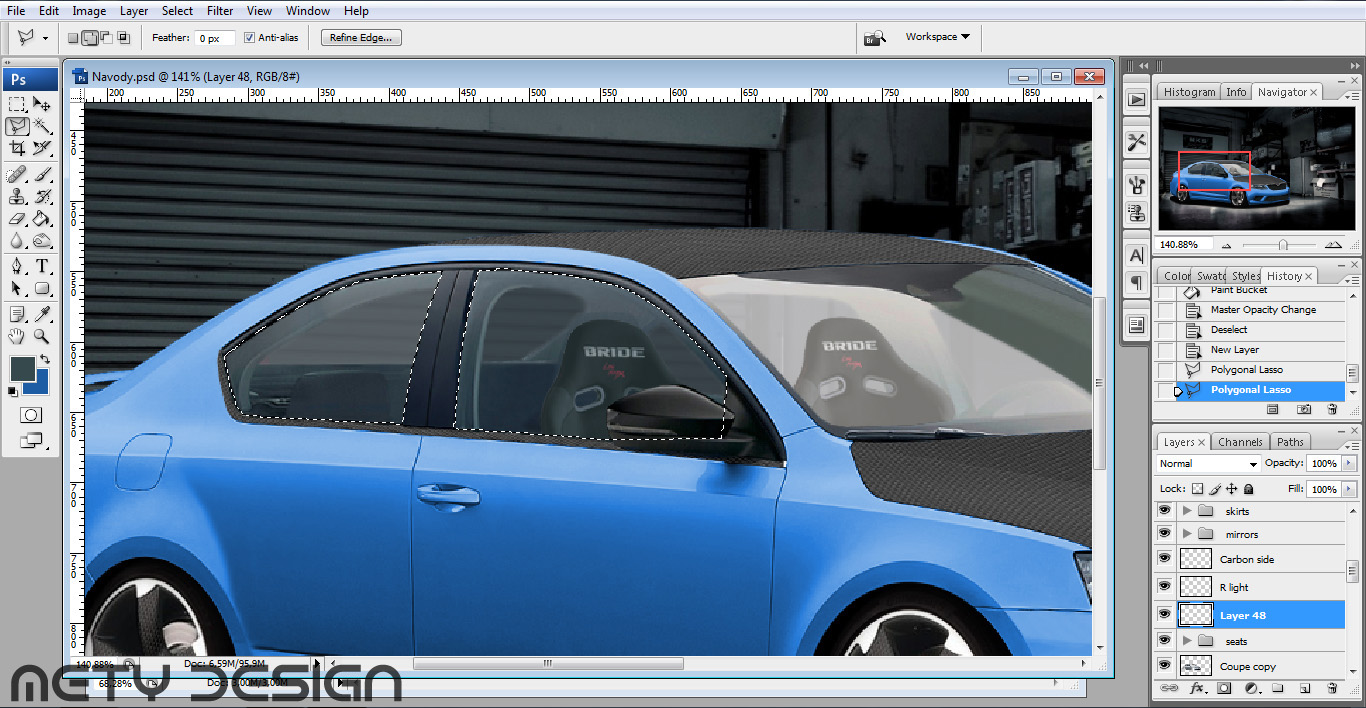
Task: Select the Healing Brush tool
Action: click(x=17, y=175)
